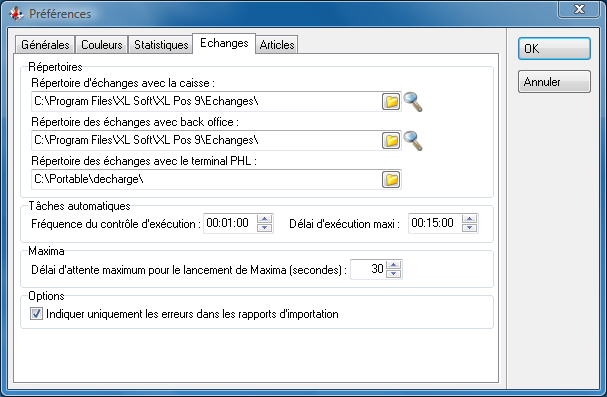
Task: Decrease Maxima launch wait seconds
Action: (x=394, y=273)
